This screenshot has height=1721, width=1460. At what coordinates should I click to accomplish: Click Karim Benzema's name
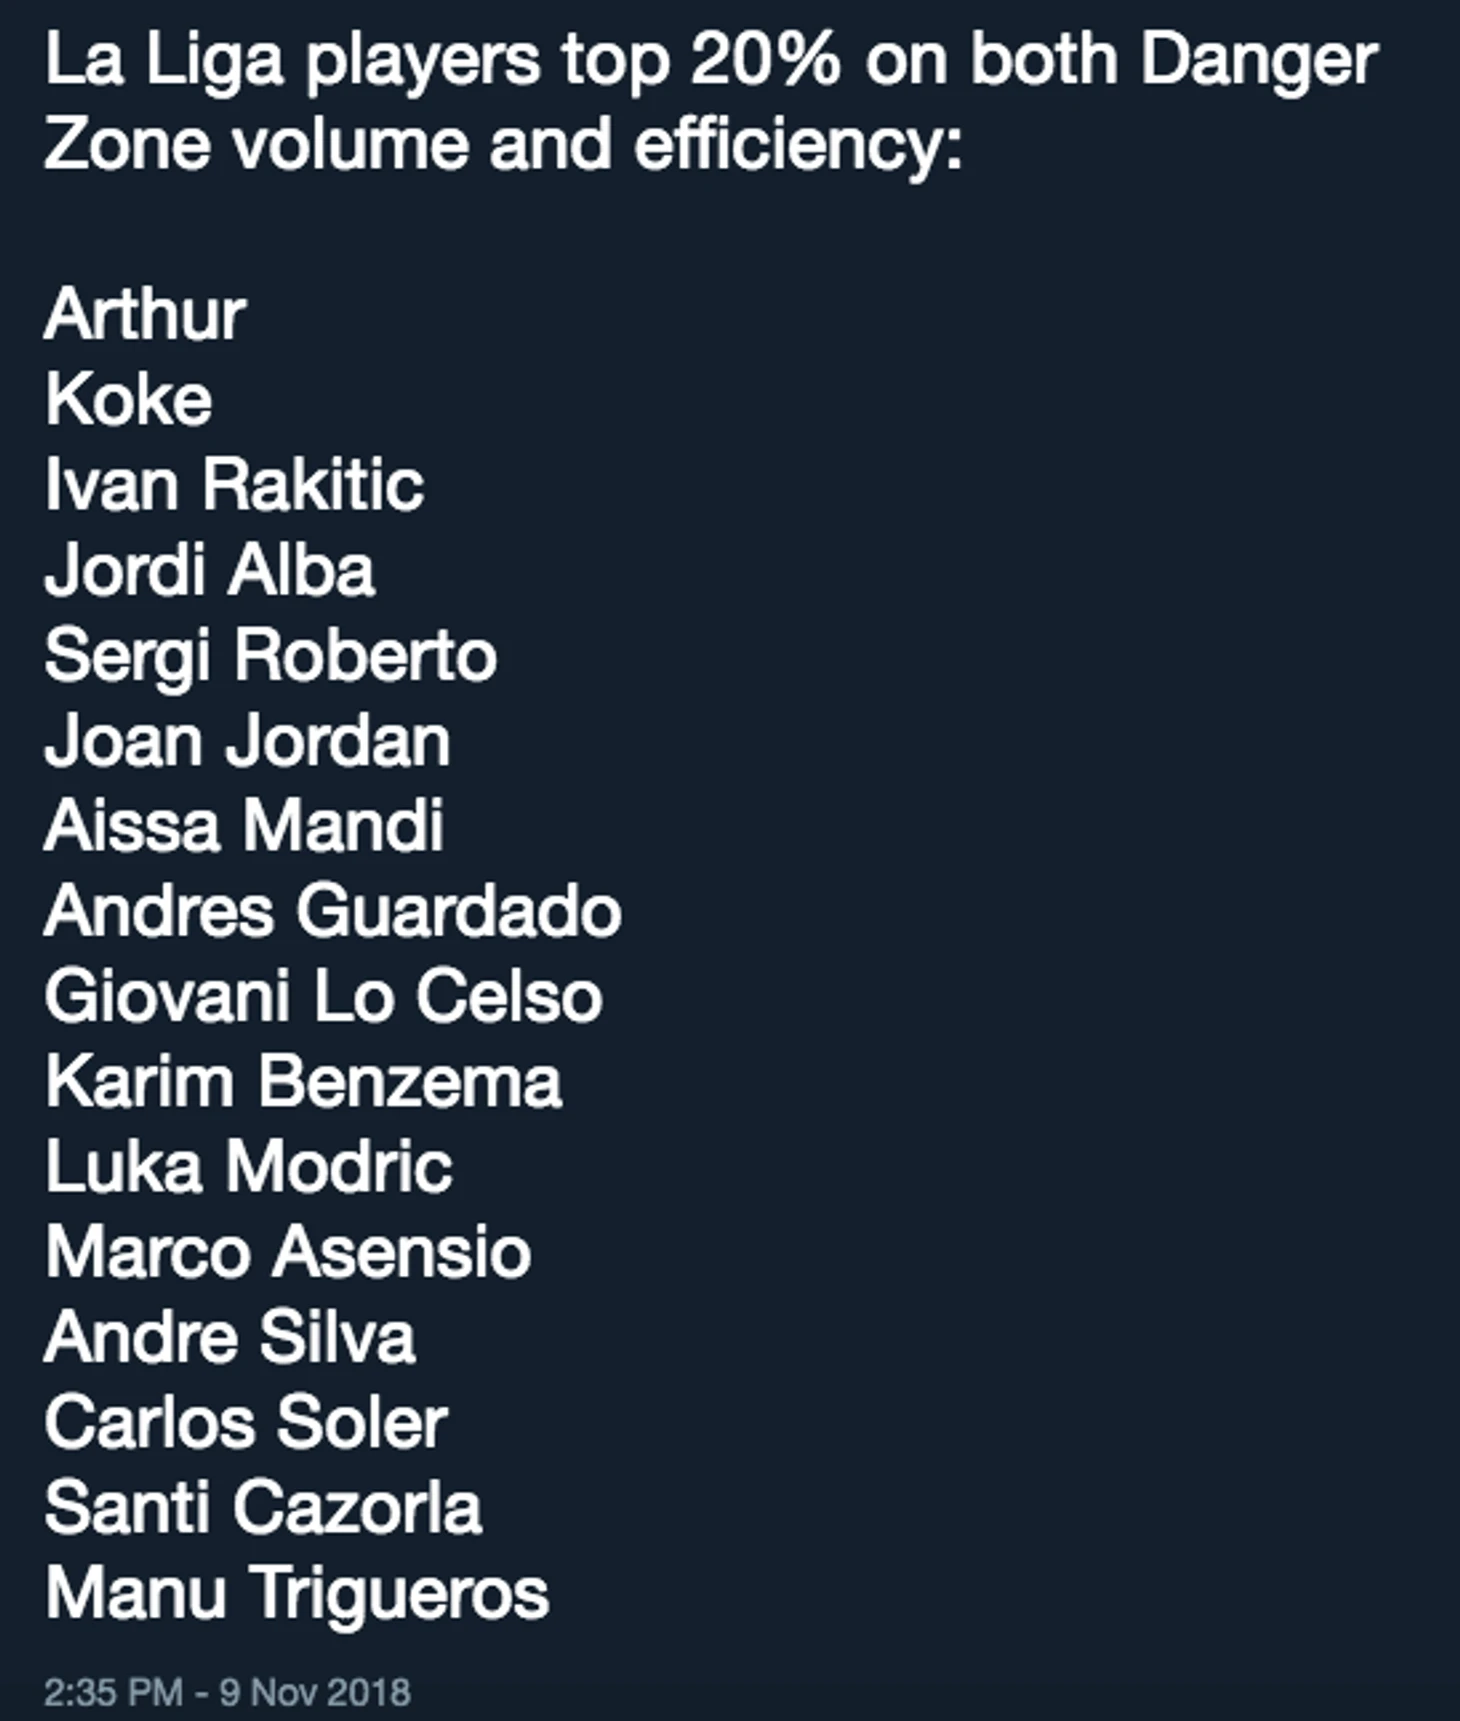pos(303,1082)
